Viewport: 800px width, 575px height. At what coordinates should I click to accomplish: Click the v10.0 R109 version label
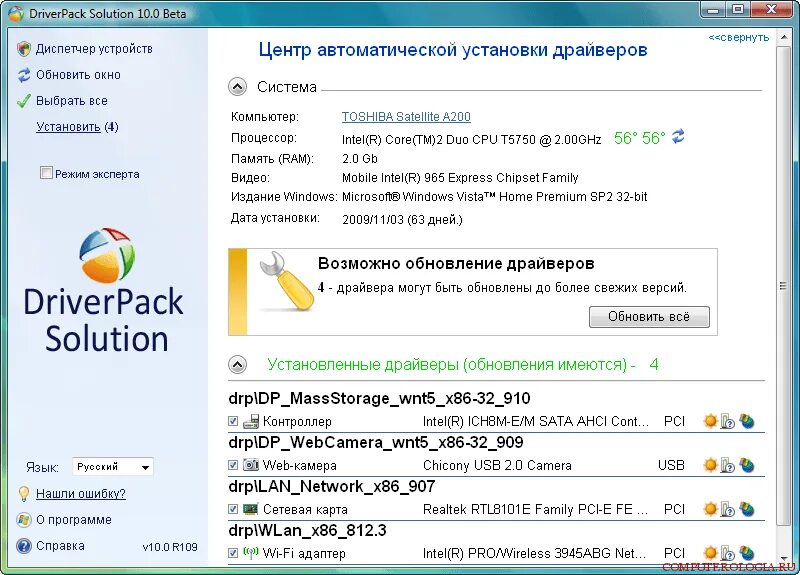coord(170,547)
